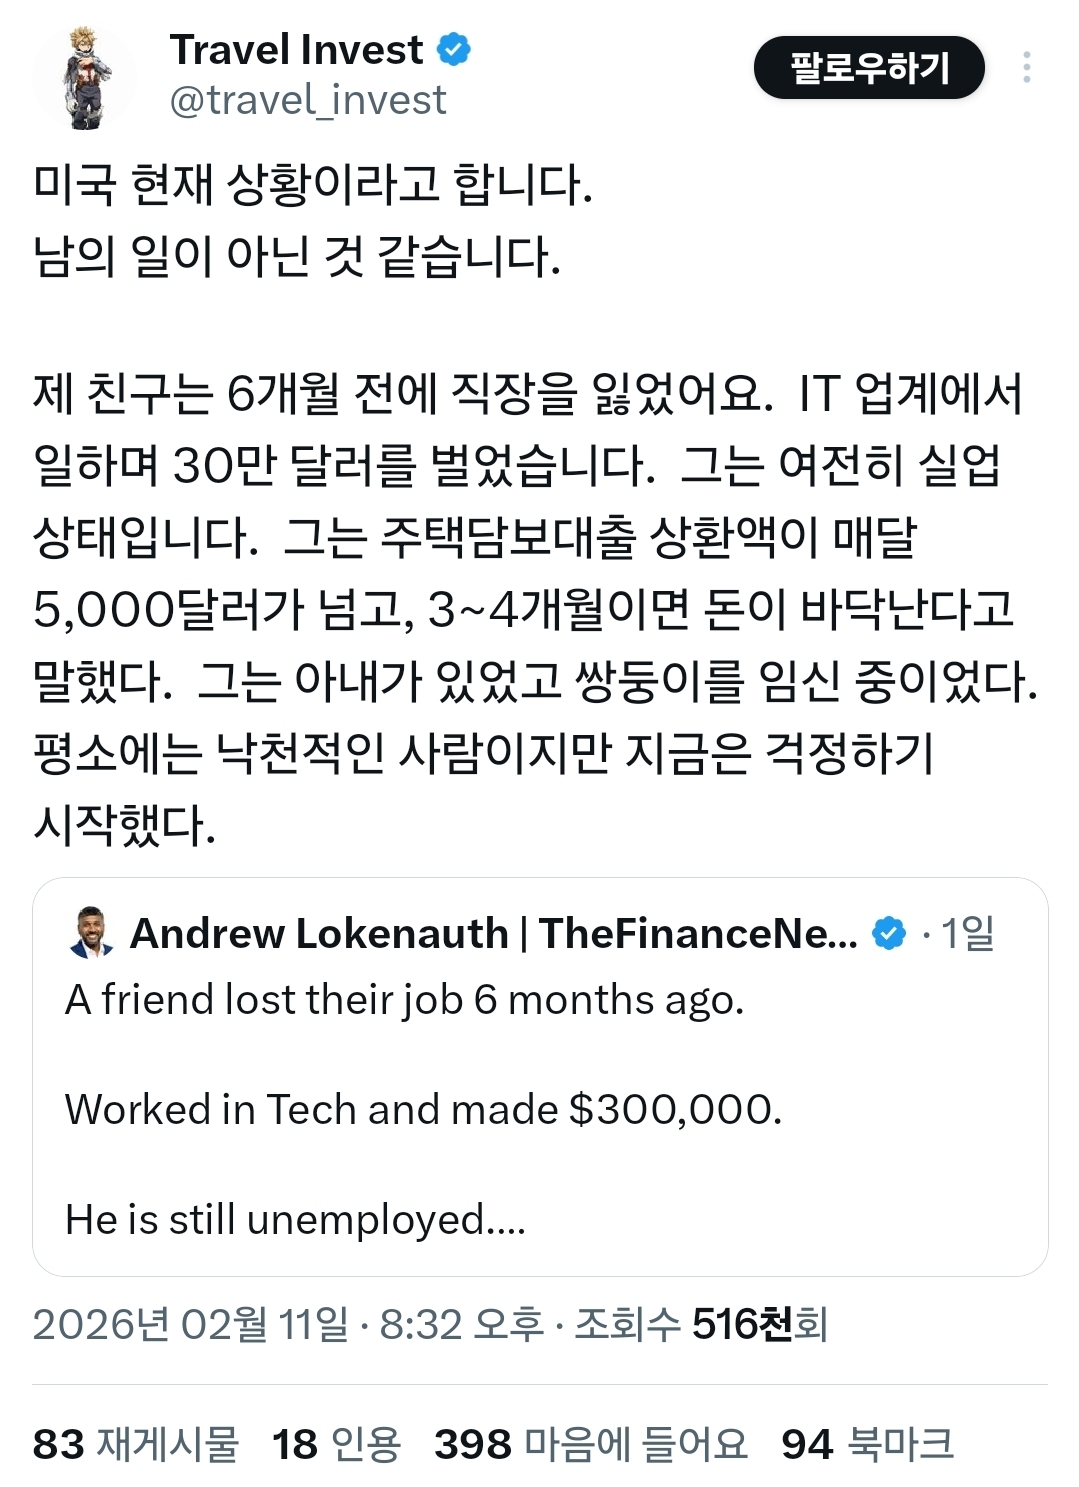Click Andrew Lokenauth's verified badge
The height and width of the screenshot is (1487, 1079).
tap(889, 933)
